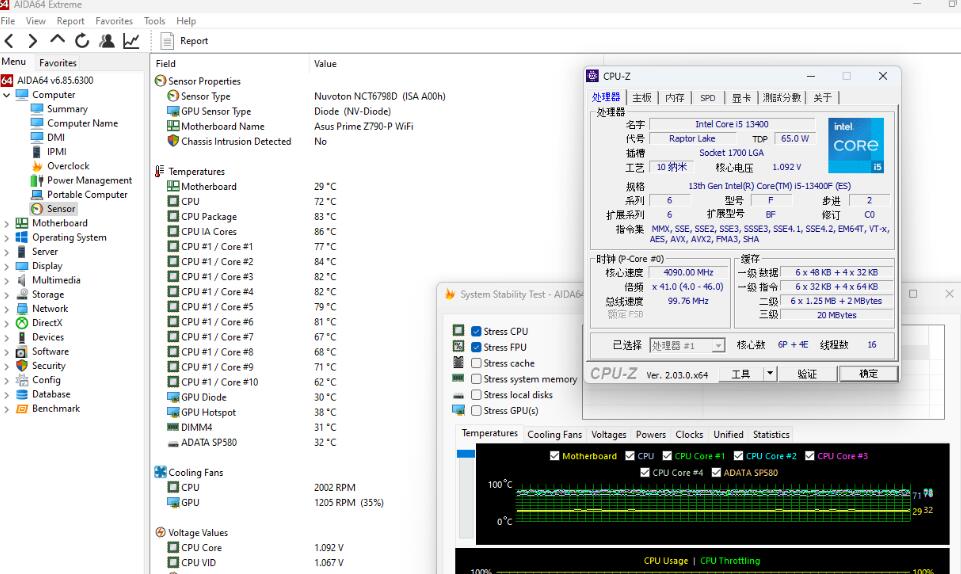
Task: Open the CPU-Z tools dropdown arrow
Action: 770,373
